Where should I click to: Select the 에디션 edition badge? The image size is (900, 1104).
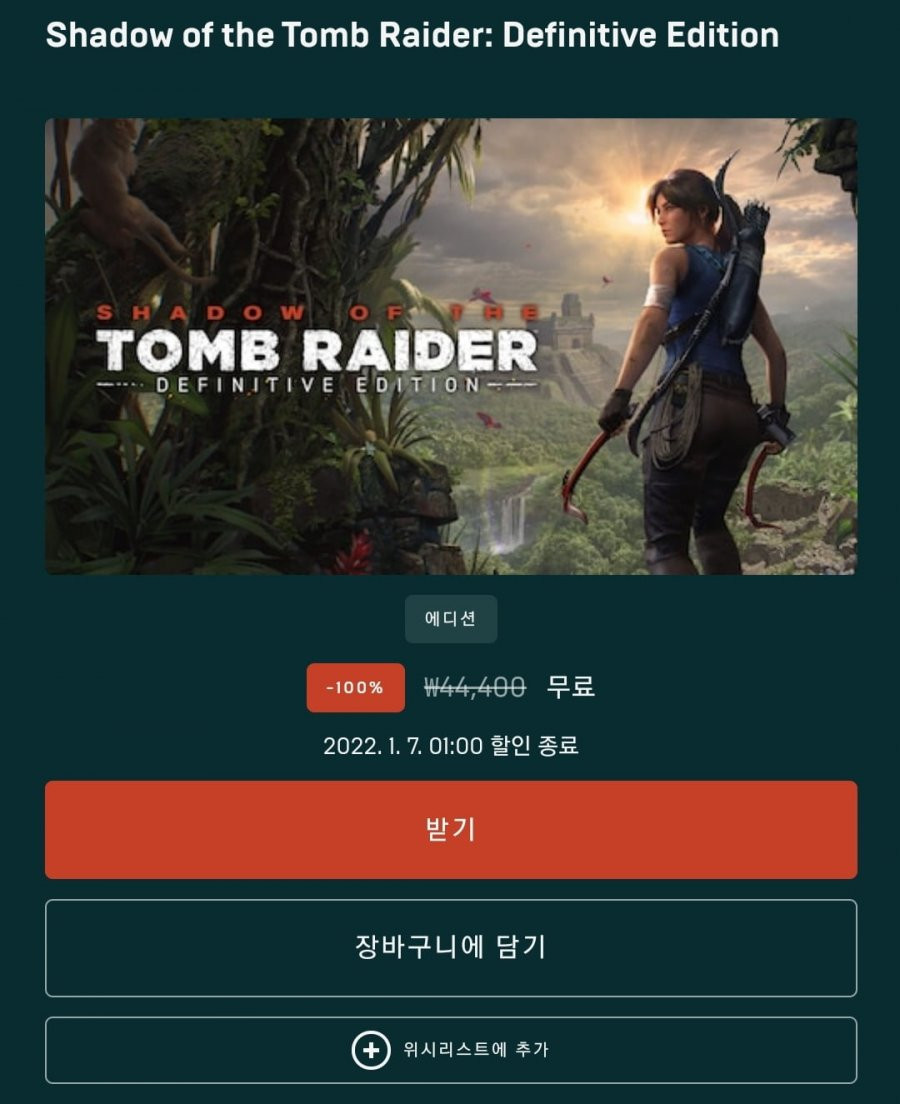[451, 619]
